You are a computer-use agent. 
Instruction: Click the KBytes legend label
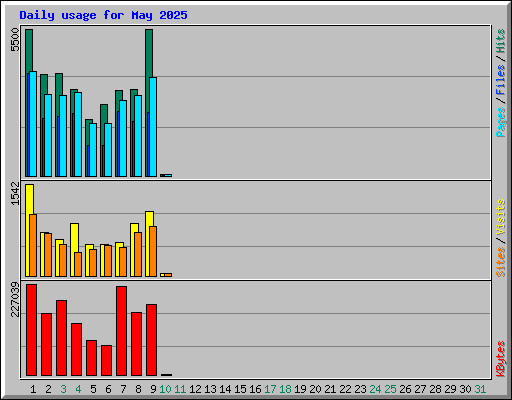(500, 359)
